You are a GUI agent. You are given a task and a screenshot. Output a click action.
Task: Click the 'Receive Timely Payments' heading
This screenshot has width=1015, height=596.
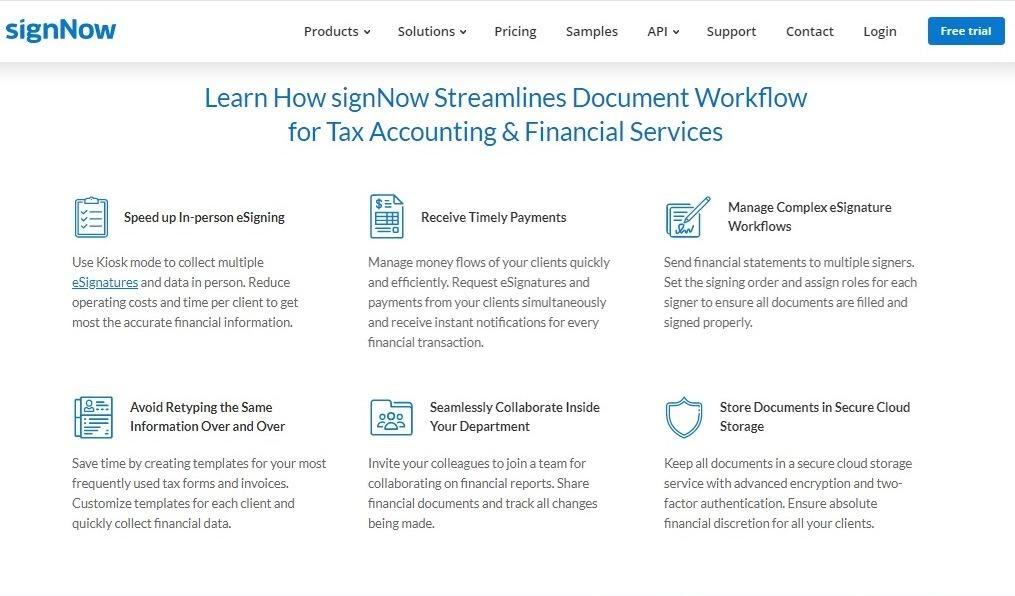(x=493, y=217)
